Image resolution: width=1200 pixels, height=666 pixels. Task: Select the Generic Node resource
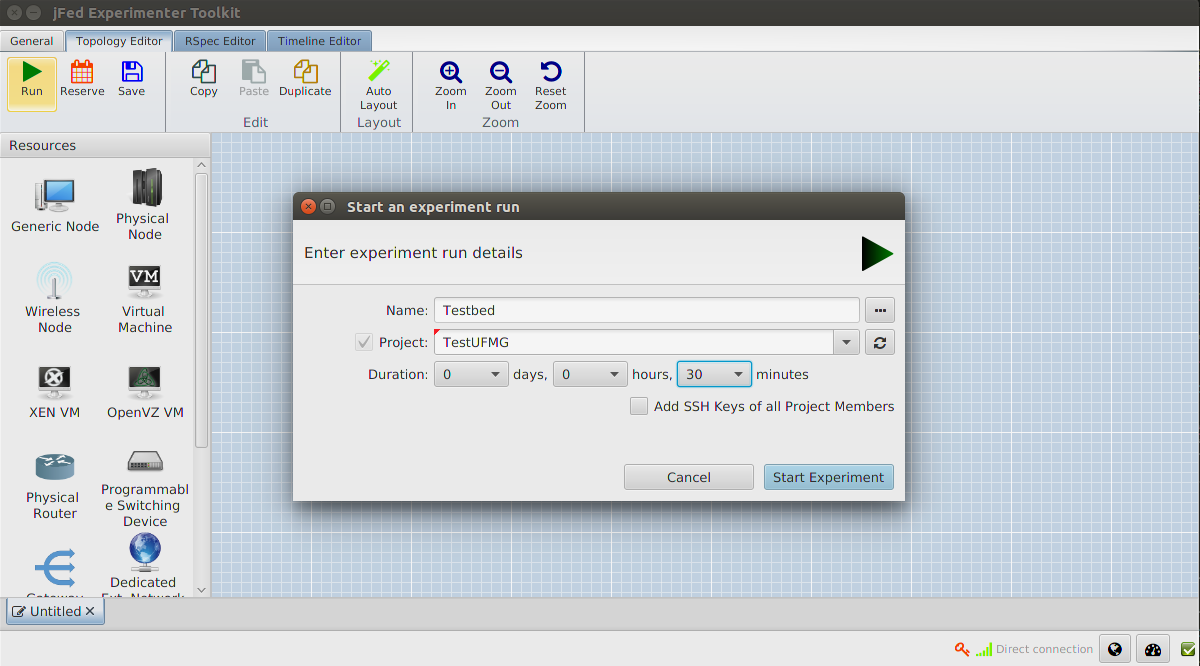coord(55,205)
